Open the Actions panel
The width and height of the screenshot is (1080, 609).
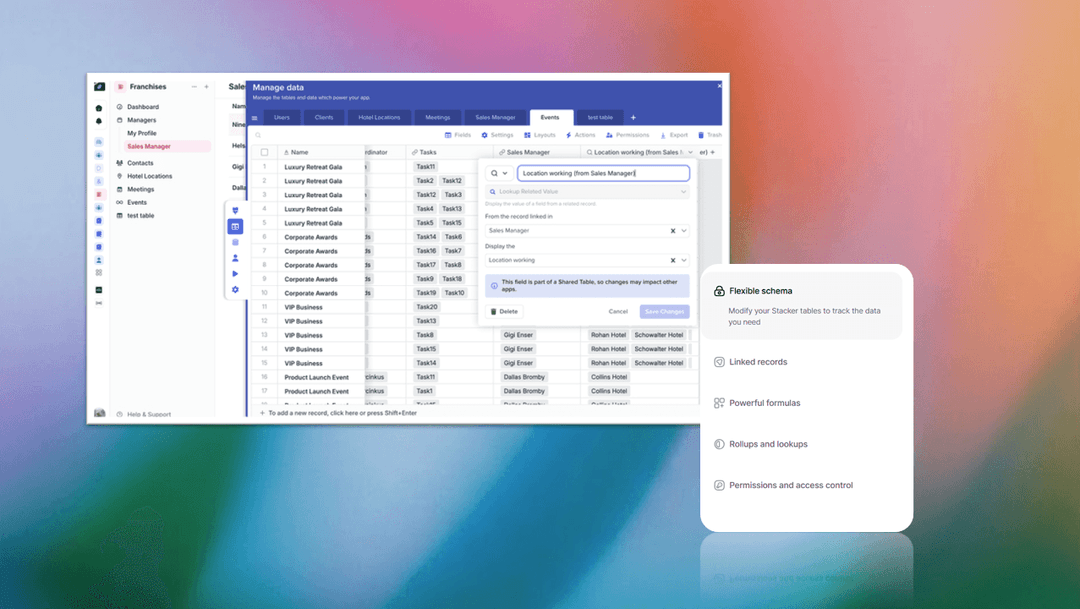[x=587, y=134]
